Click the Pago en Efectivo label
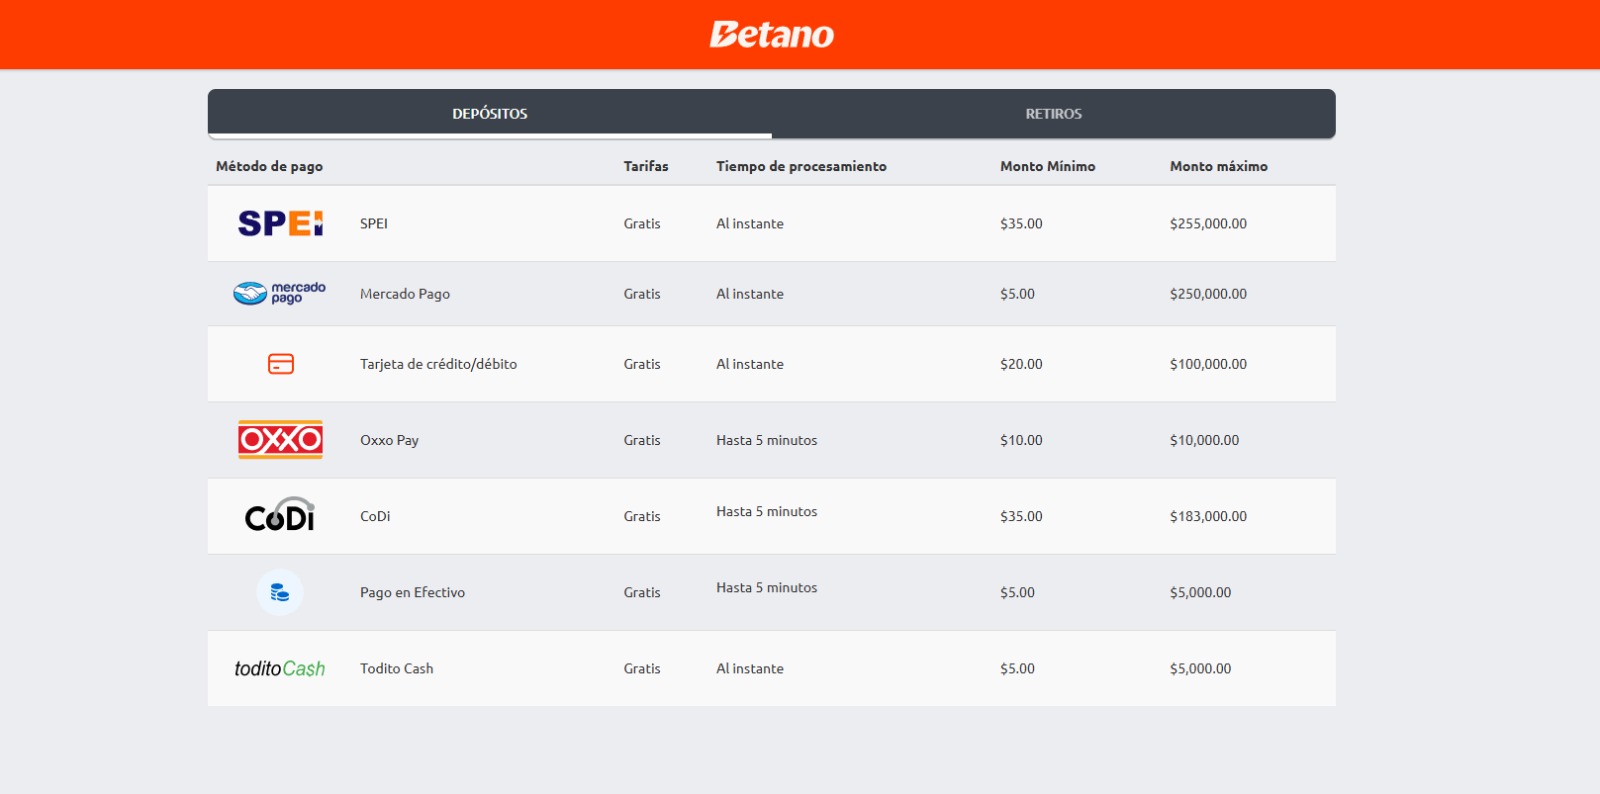The width and height of the screenshot is (1600, 794). pos(412,592)
